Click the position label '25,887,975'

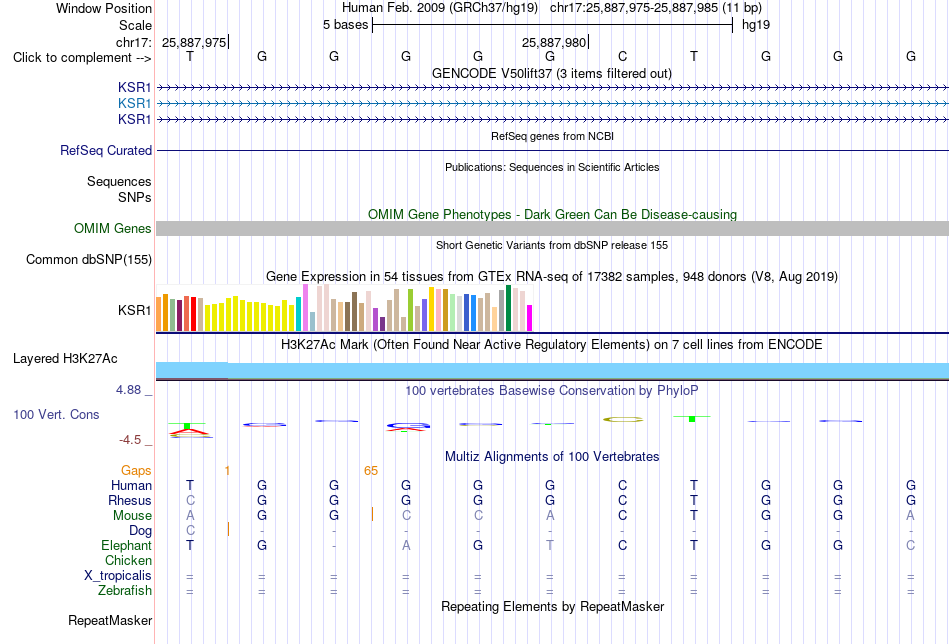pos(194,42)
